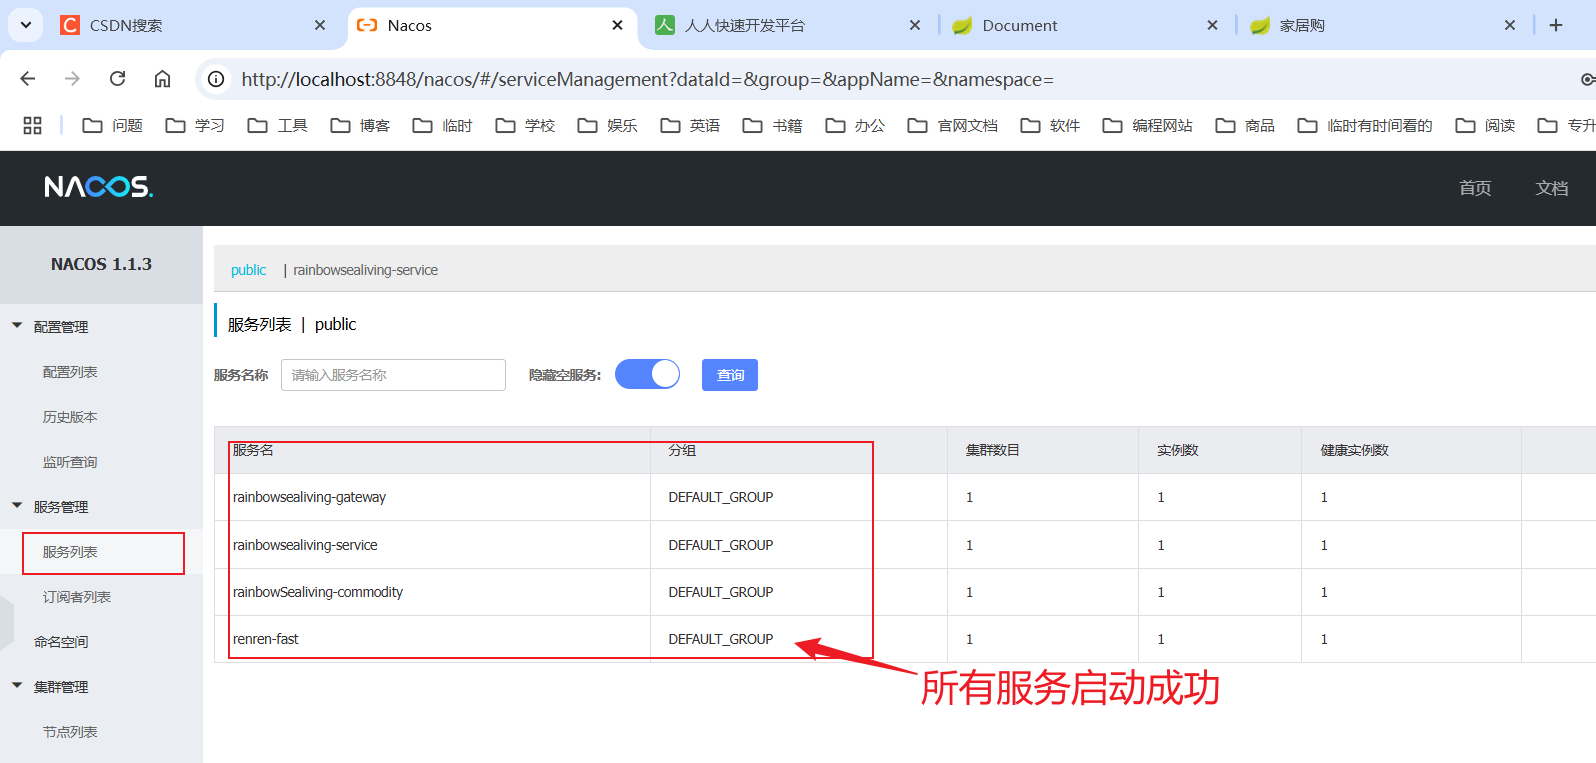
Task: Click the 服务名 column header
Action: tap(253, 450)
